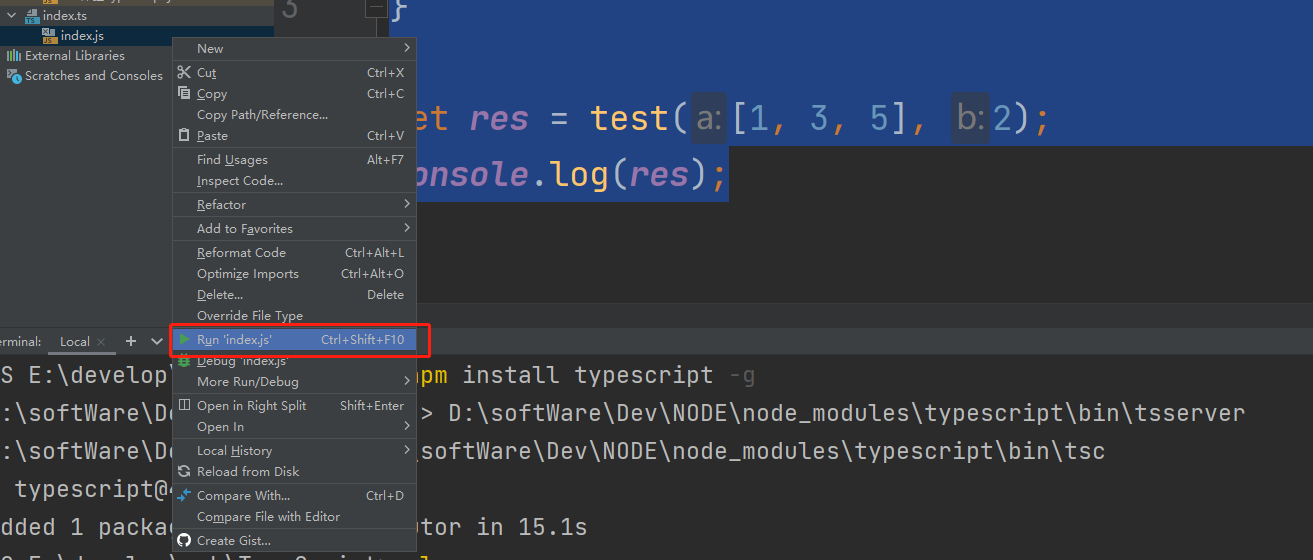The height and width of the screenshot is (560, 1313).
Task: Click the Debug bug icon
Action: (184, 360)
